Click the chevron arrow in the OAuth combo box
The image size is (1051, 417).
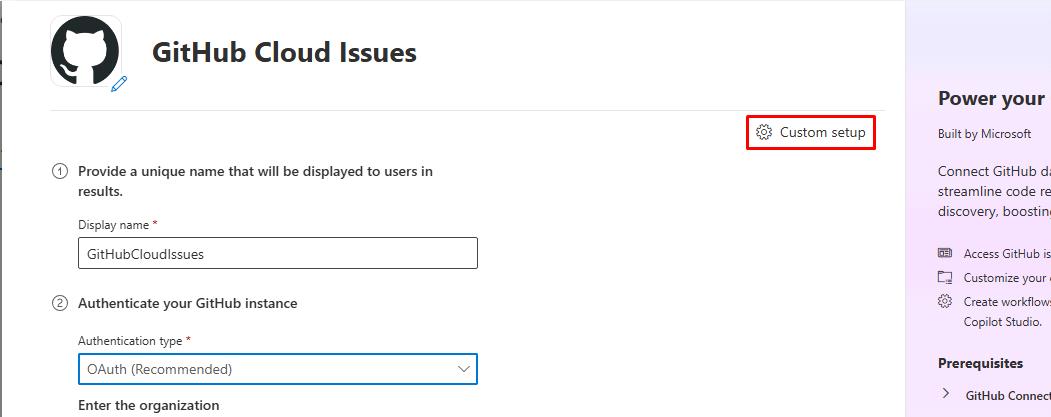[463, 369]
